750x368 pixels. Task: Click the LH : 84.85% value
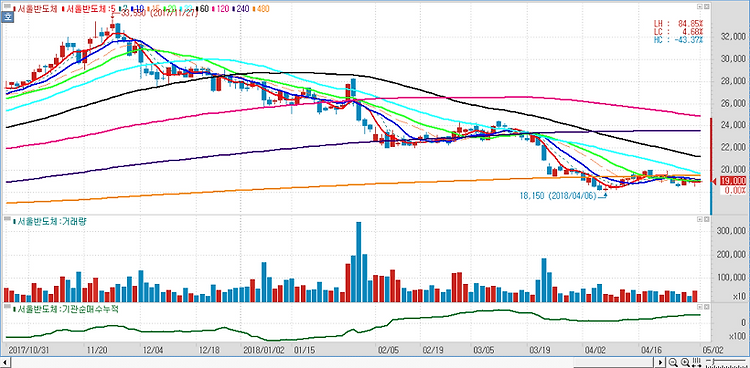click(678, 23)
